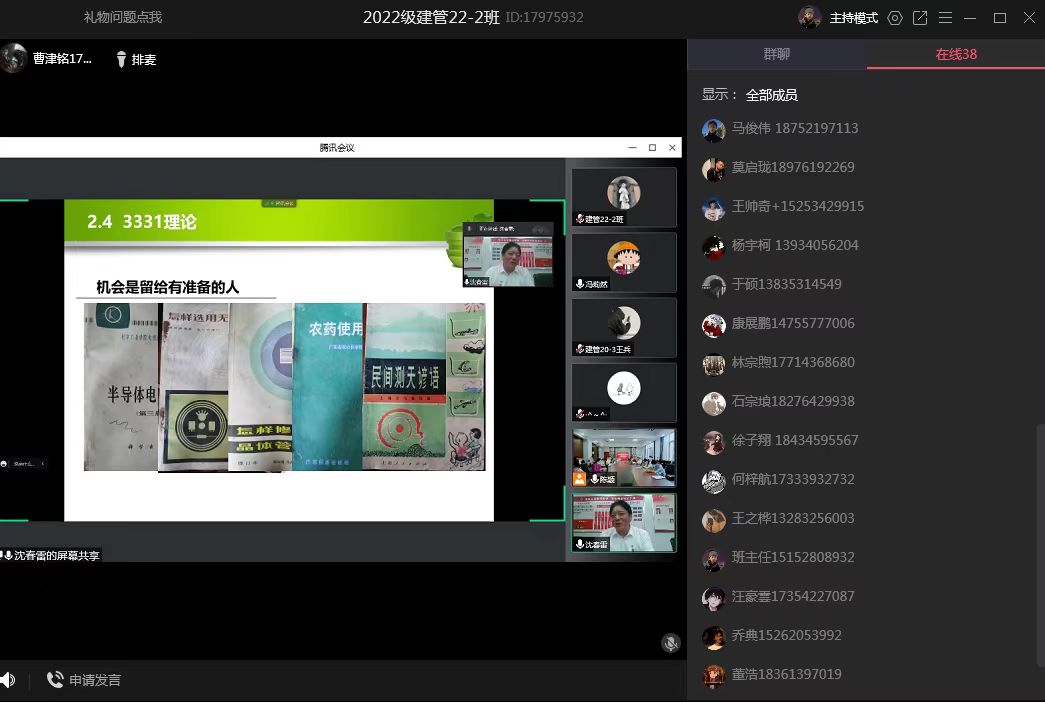
Task: Click the 礼物问题点我 text in title bar
Action: pyautogui.click(x=122, y=18)
